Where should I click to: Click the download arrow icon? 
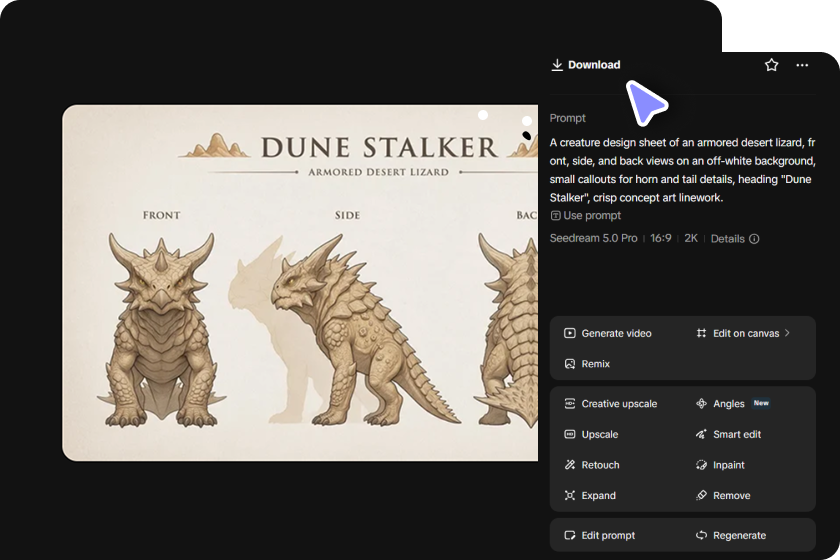tap(557, 65)
